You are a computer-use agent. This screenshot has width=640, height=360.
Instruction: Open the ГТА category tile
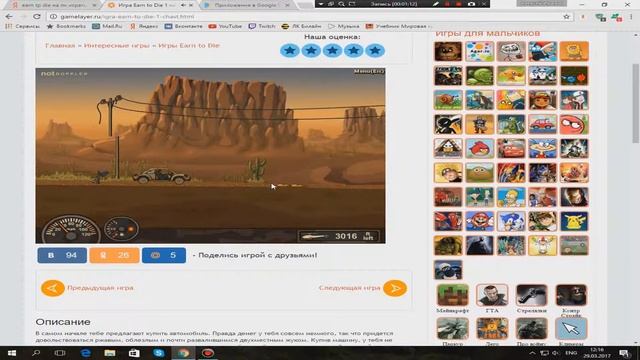(x=492, y=296)
